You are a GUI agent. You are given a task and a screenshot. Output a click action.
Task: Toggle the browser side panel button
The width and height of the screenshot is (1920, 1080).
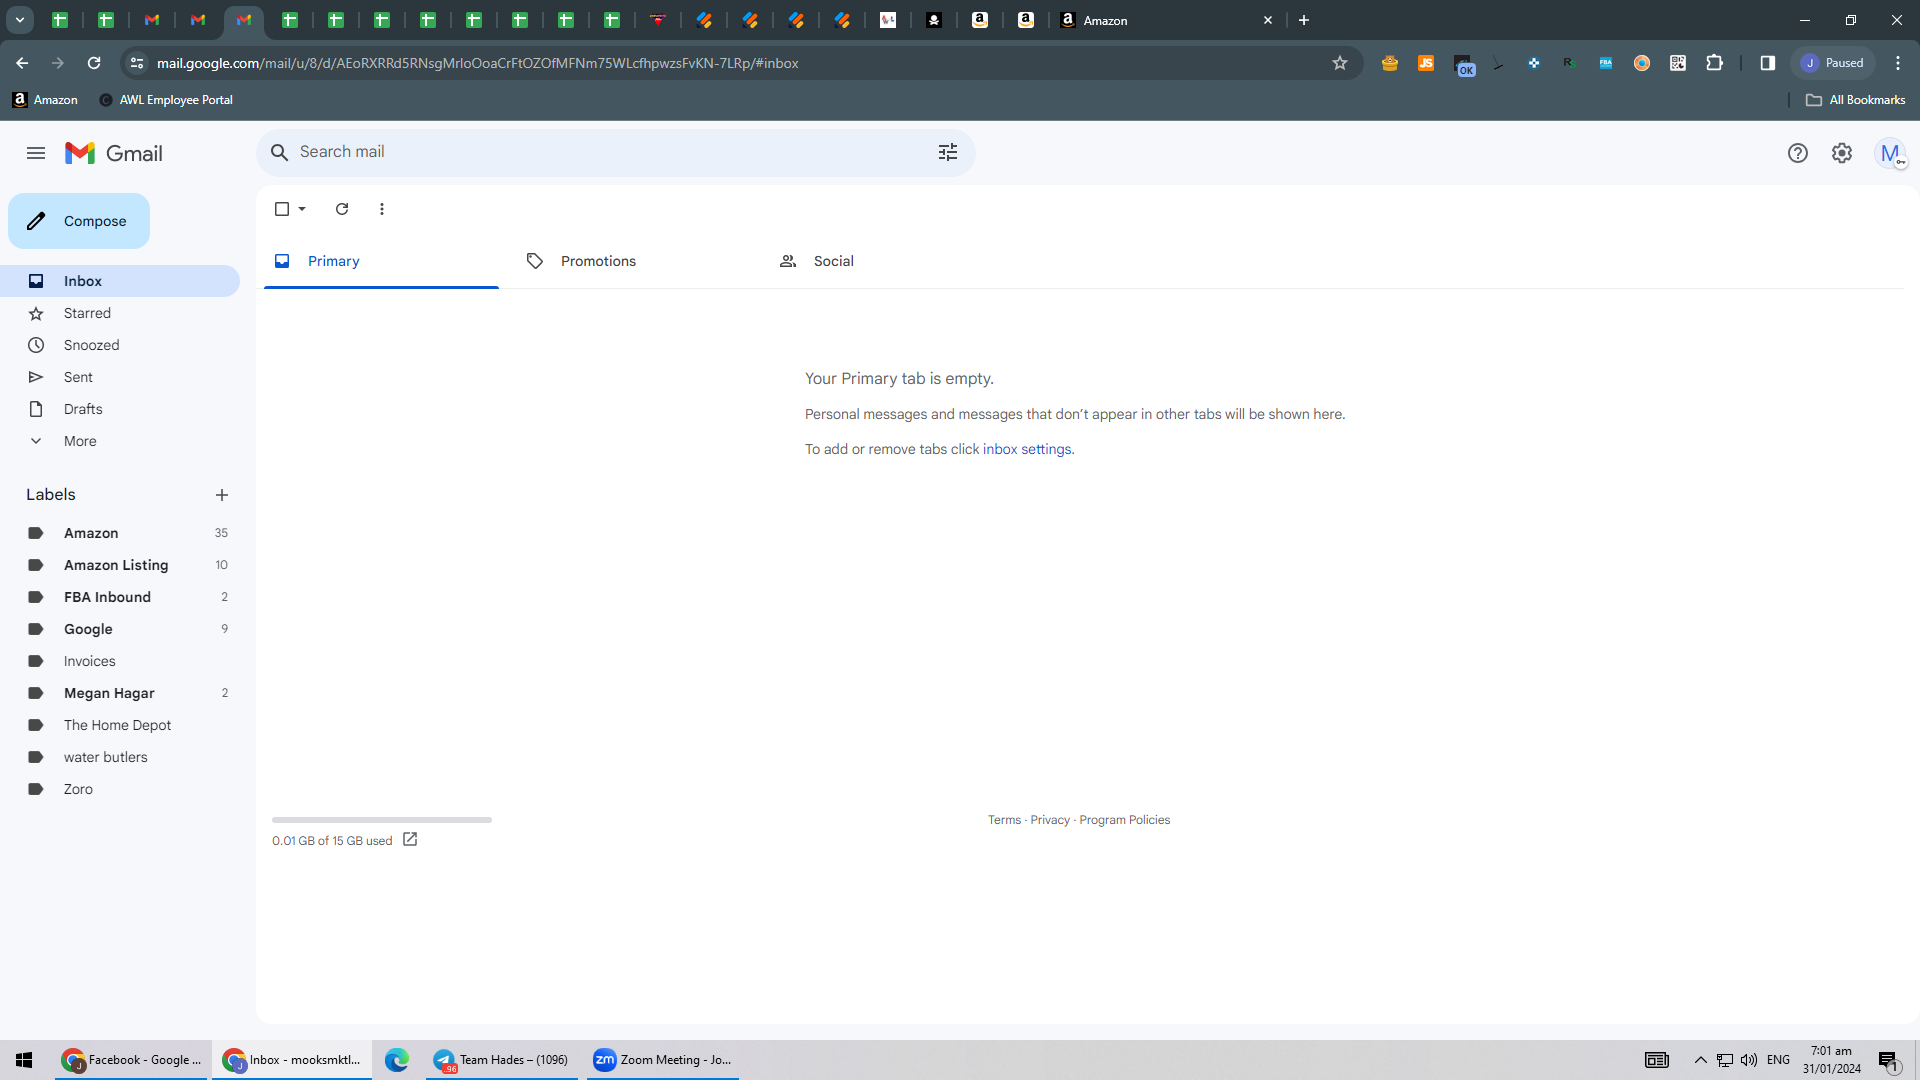pyautogui.click(x=1768, y=63)
